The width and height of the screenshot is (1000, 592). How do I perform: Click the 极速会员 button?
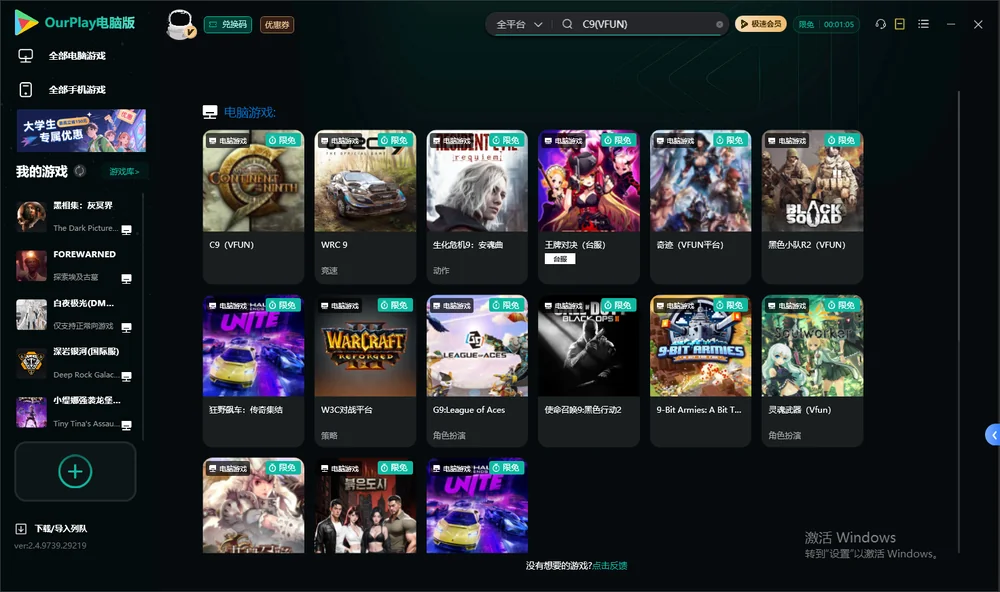pos(761,24)
